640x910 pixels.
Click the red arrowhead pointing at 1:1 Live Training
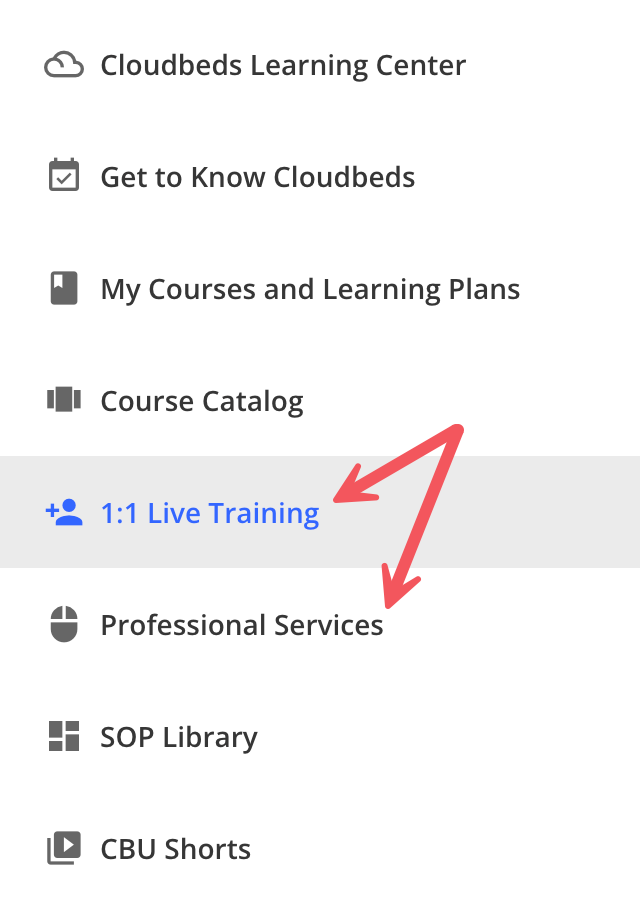(345, 494)
